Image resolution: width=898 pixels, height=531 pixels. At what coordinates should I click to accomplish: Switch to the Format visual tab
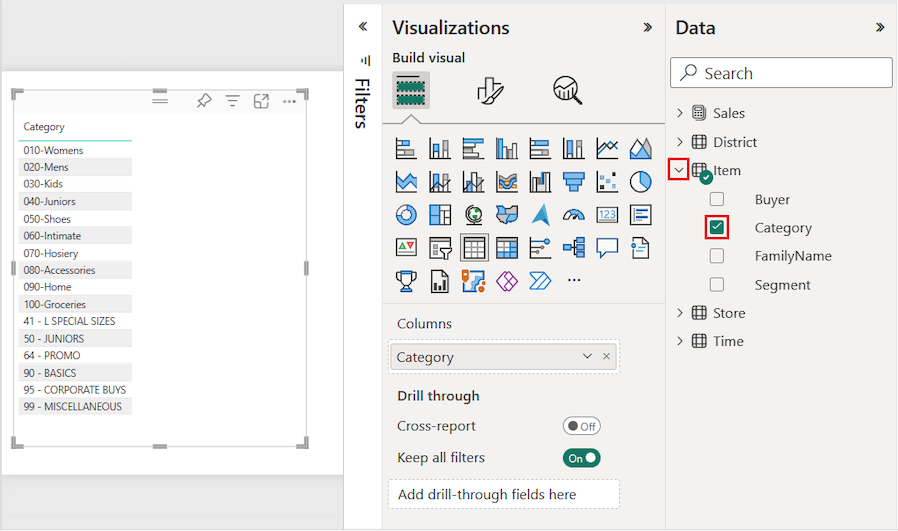(x=490, y=91)
